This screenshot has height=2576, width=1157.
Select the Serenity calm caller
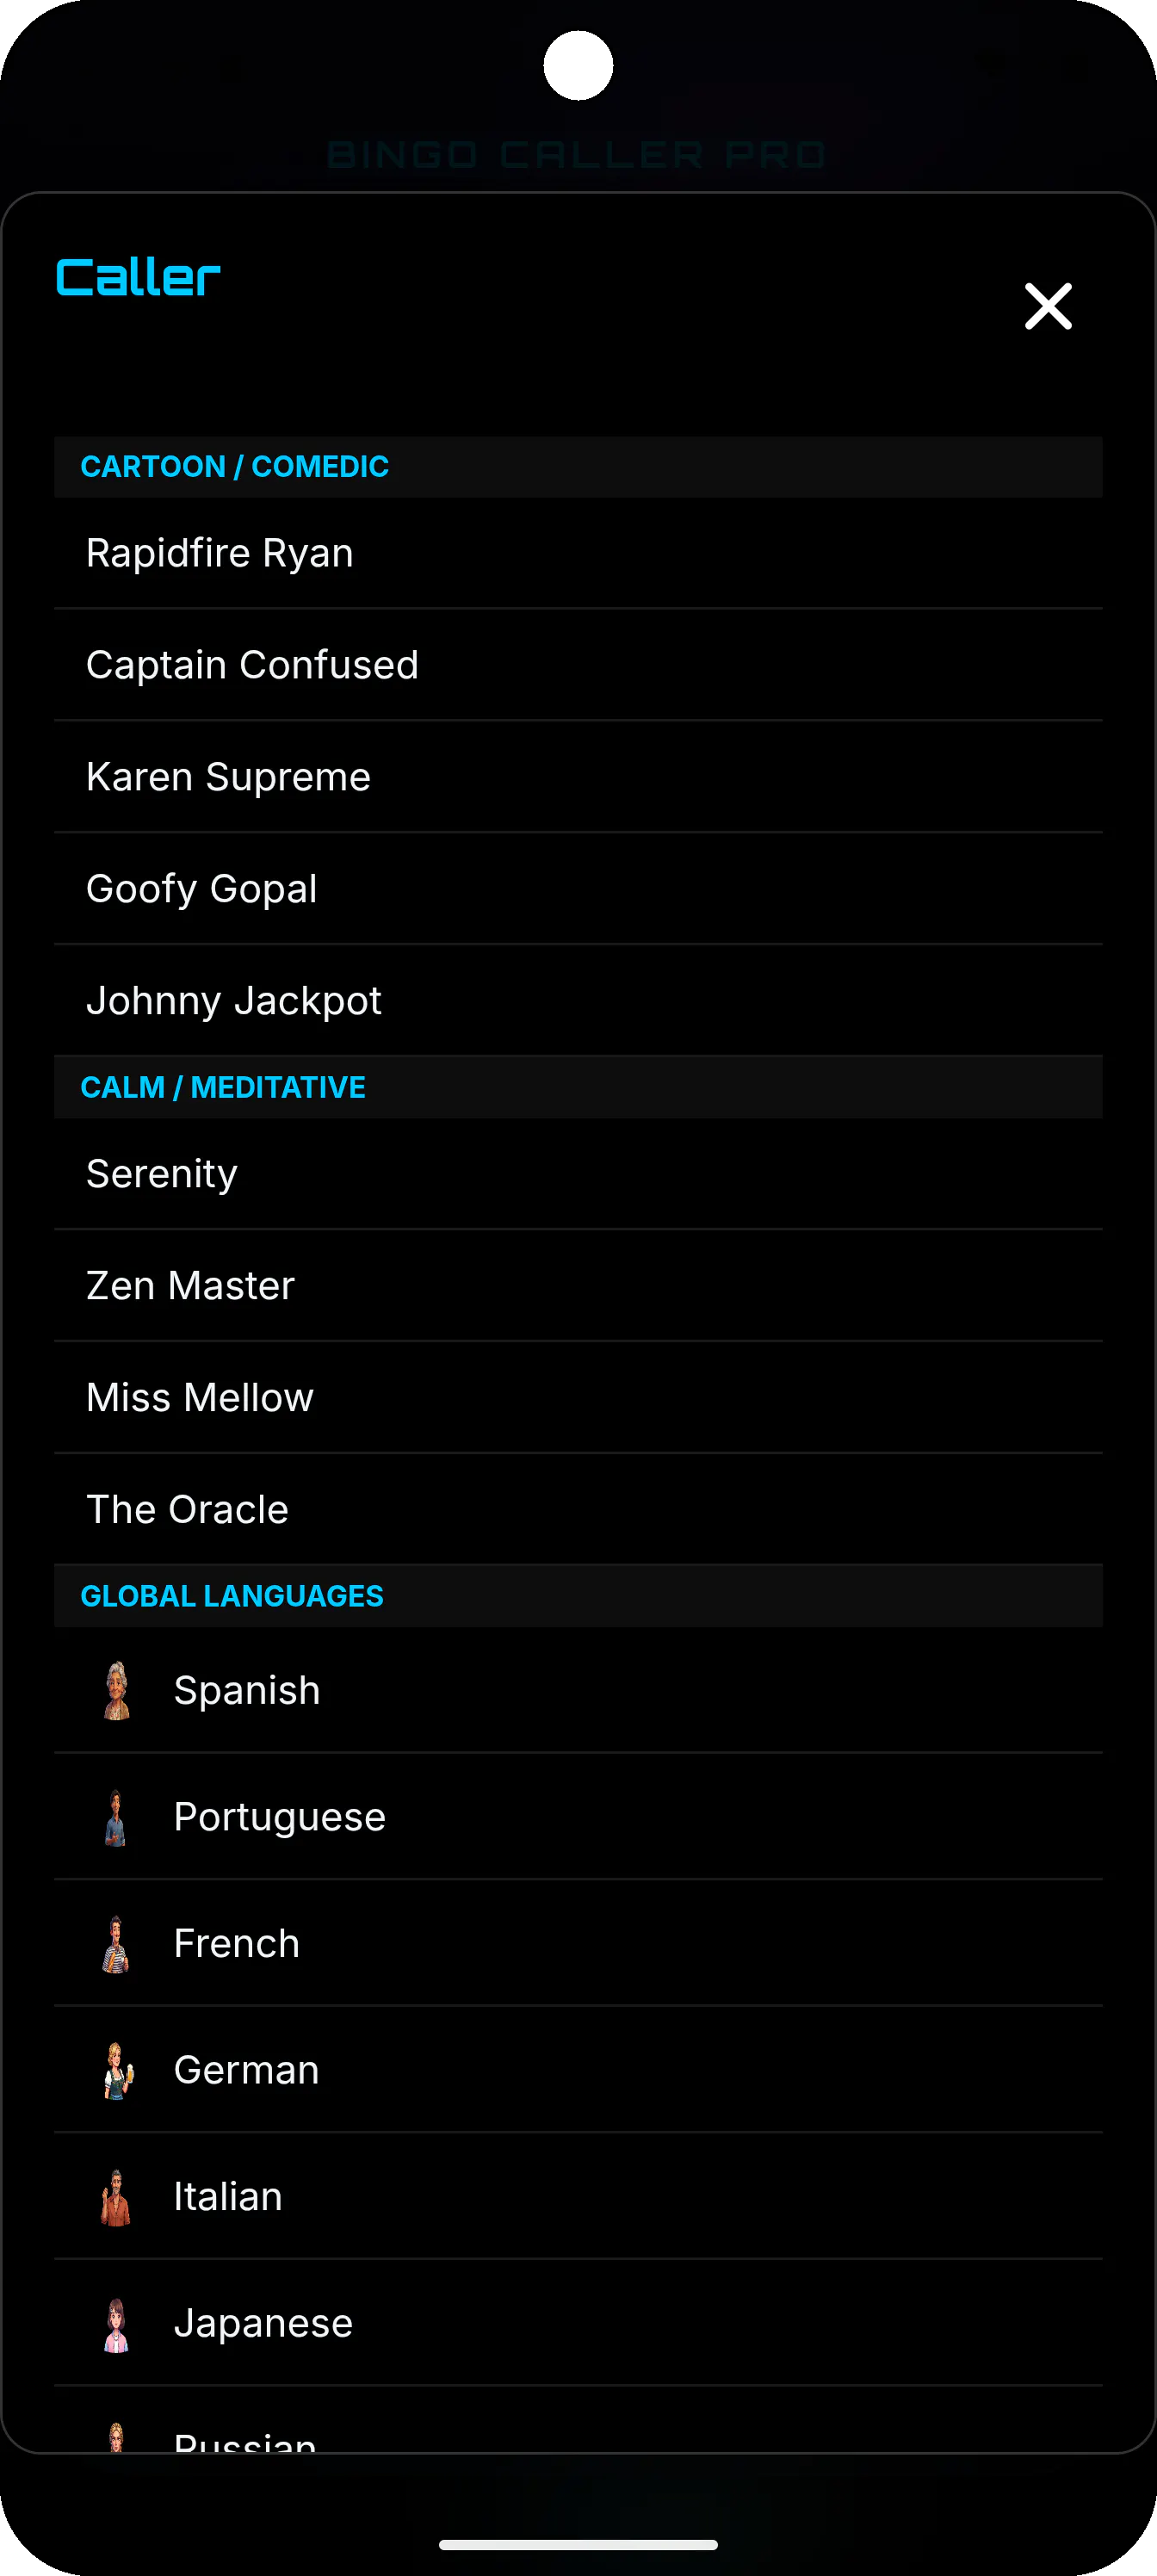click(578, 1174)
